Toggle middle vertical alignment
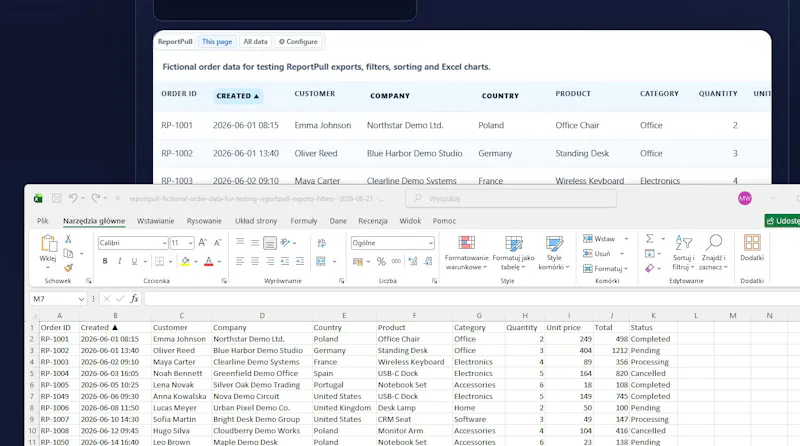800x446 pixels. 255,243
